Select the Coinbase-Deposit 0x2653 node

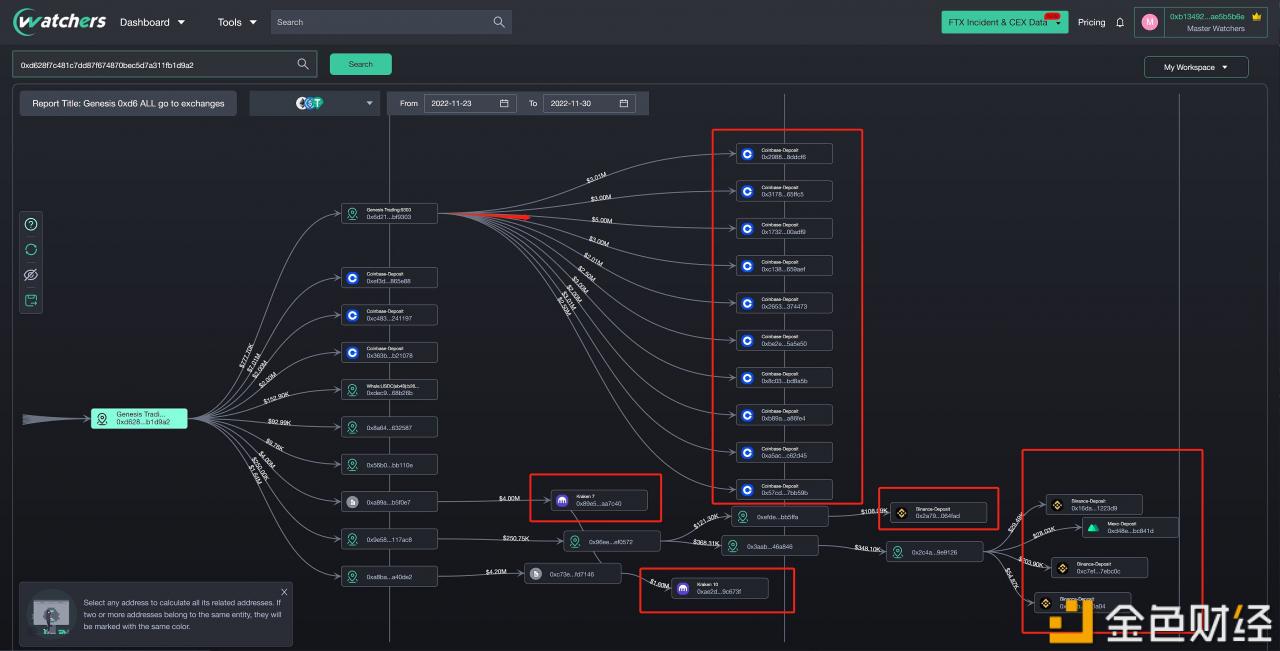tap(785, 302)
